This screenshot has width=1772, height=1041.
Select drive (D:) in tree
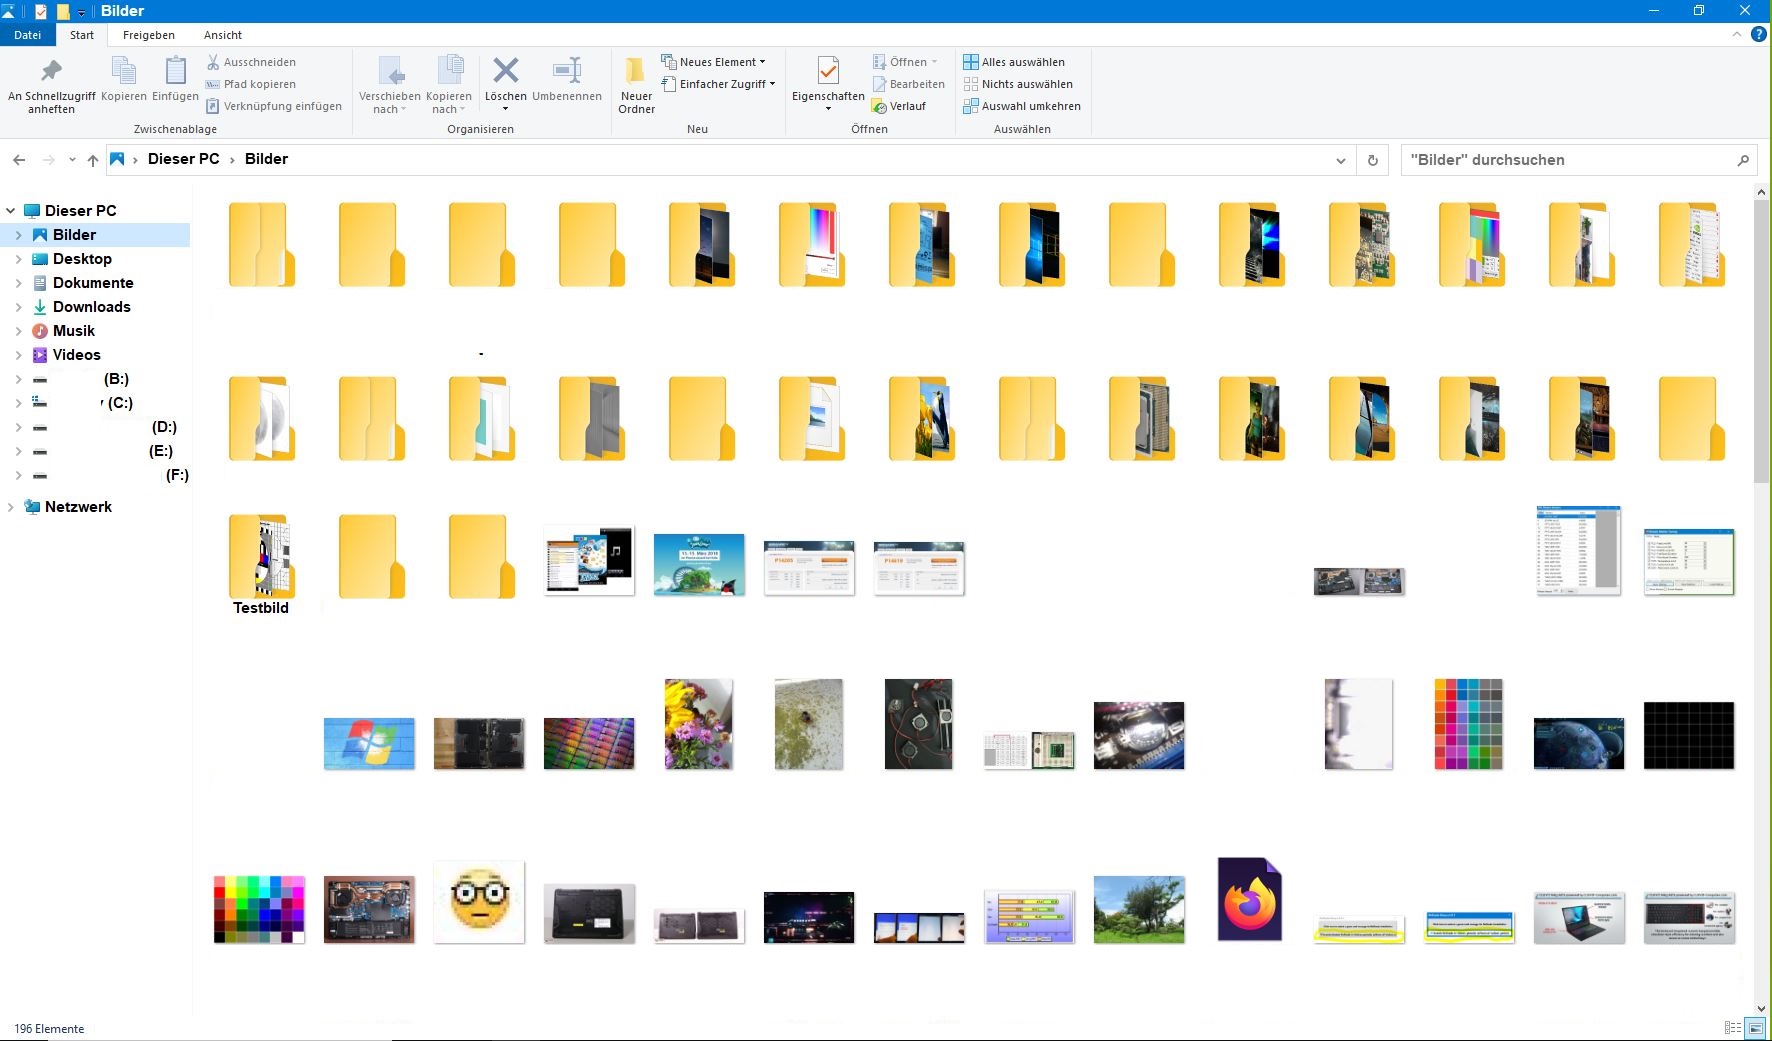tap(164, 427)
